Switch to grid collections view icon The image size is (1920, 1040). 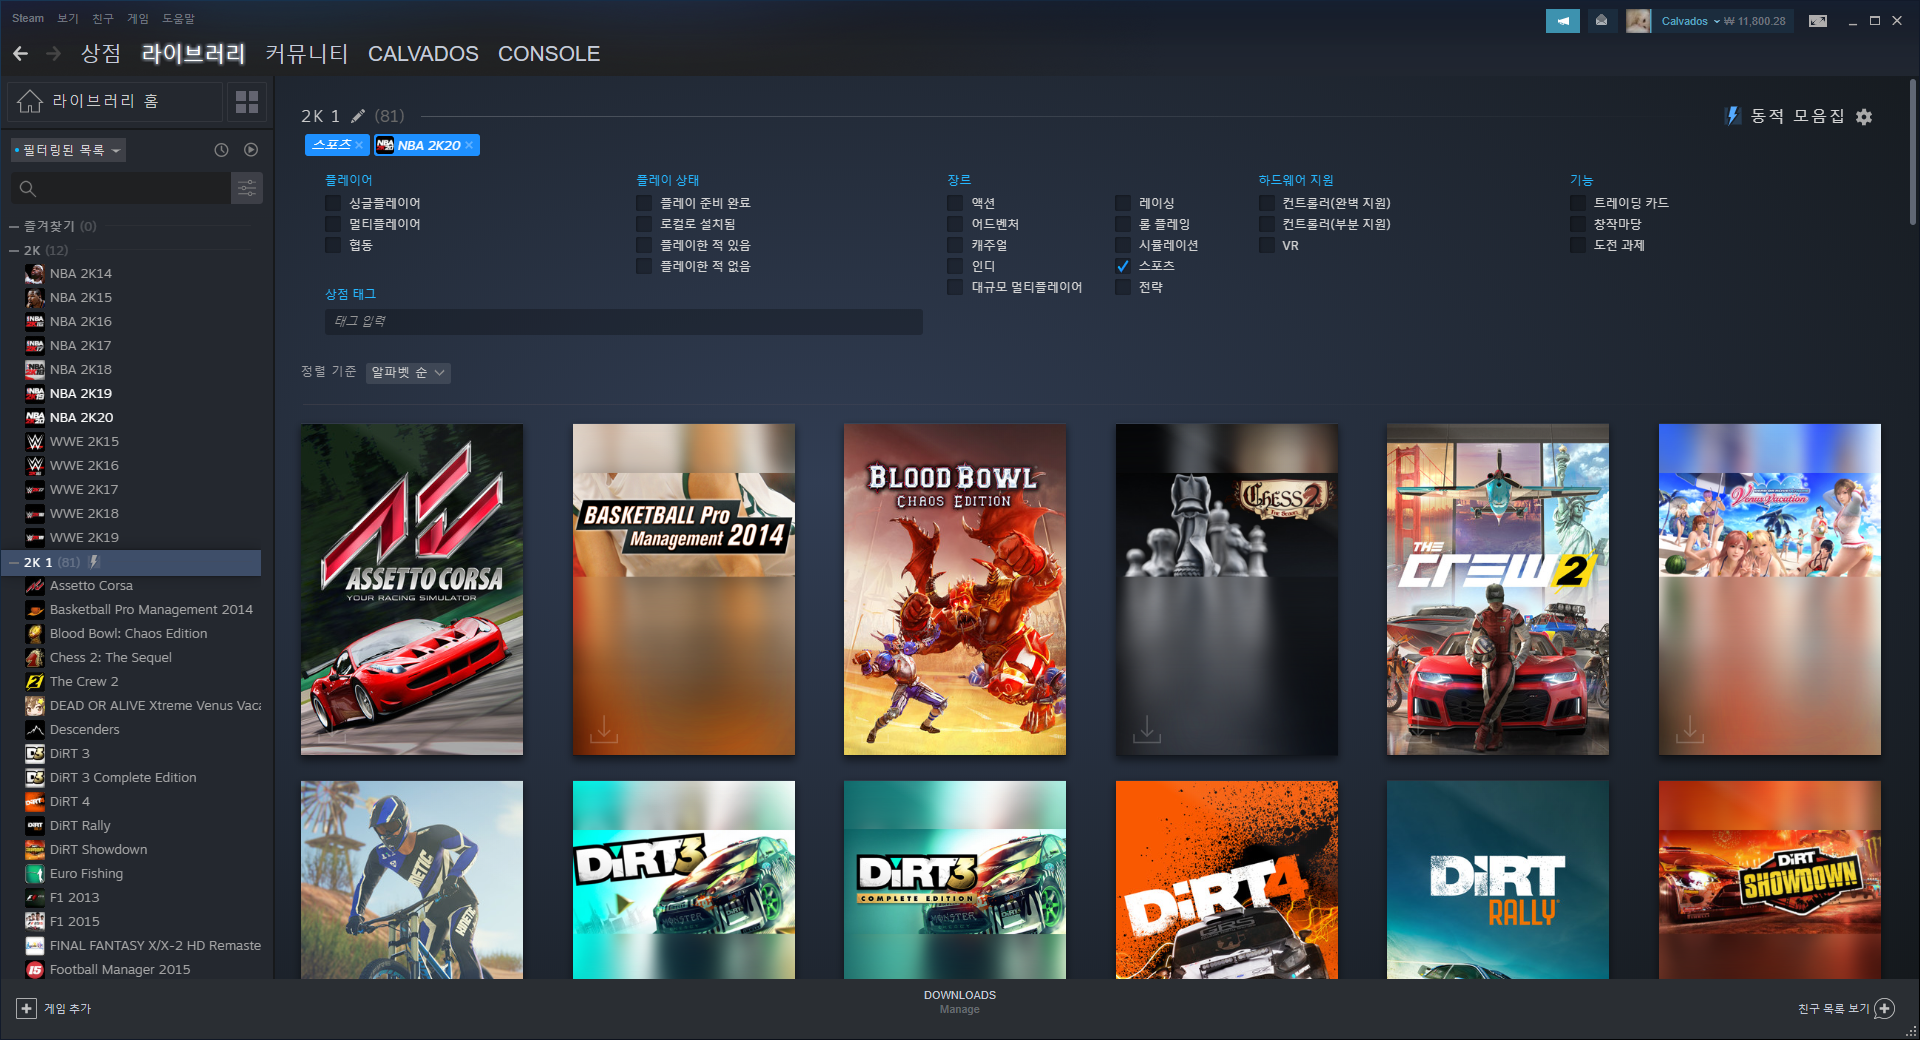point(247,101)
